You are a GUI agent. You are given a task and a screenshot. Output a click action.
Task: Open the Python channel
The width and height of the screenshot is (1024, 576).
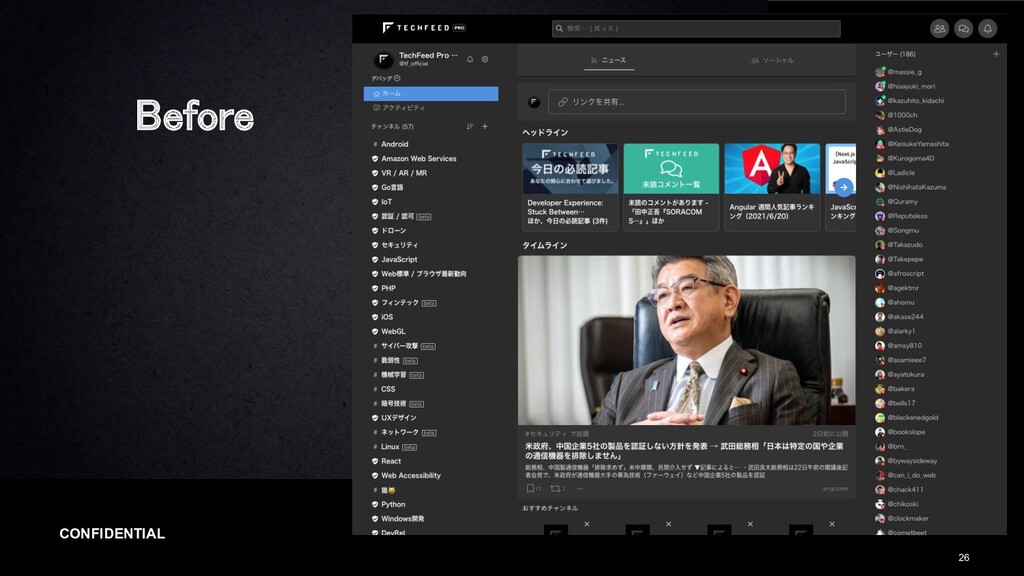392,504
